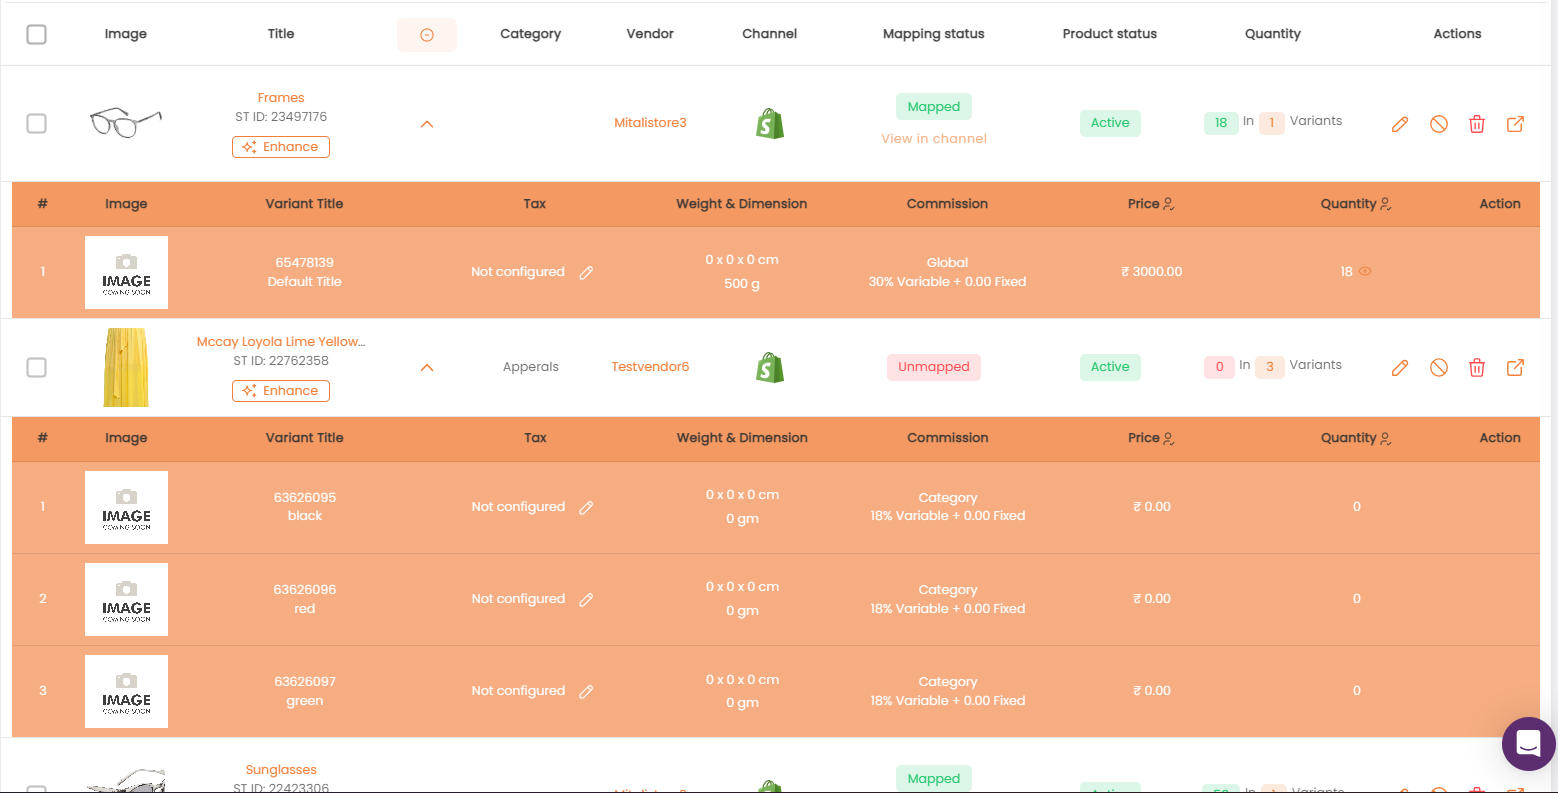Select all products with header checkbox
This screenshot has width=1558, height=793.
click(x=37, y=34)
